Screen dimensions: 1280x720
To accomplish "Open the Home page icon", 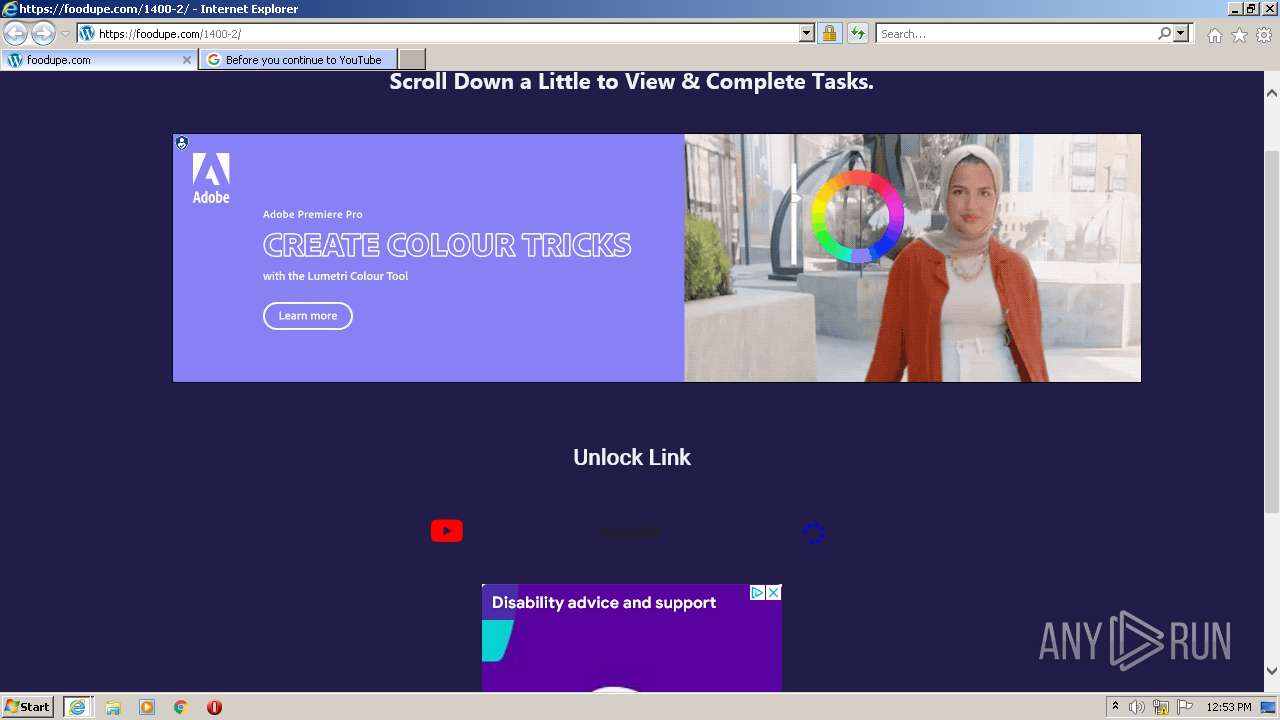I will click(x=1214, y=35).
